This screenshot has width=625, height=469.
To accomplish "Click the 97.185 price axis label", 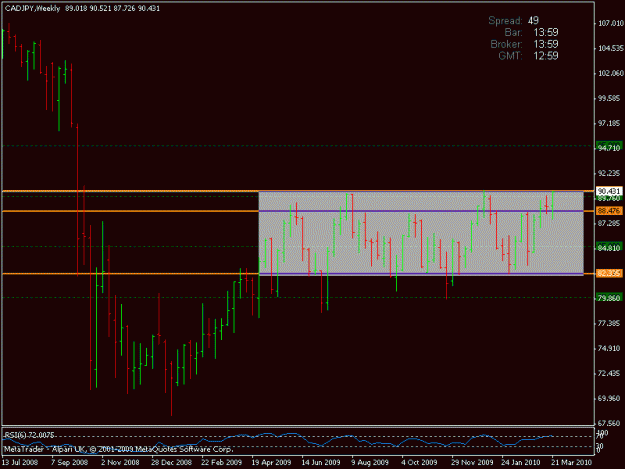I will point(610,124).
